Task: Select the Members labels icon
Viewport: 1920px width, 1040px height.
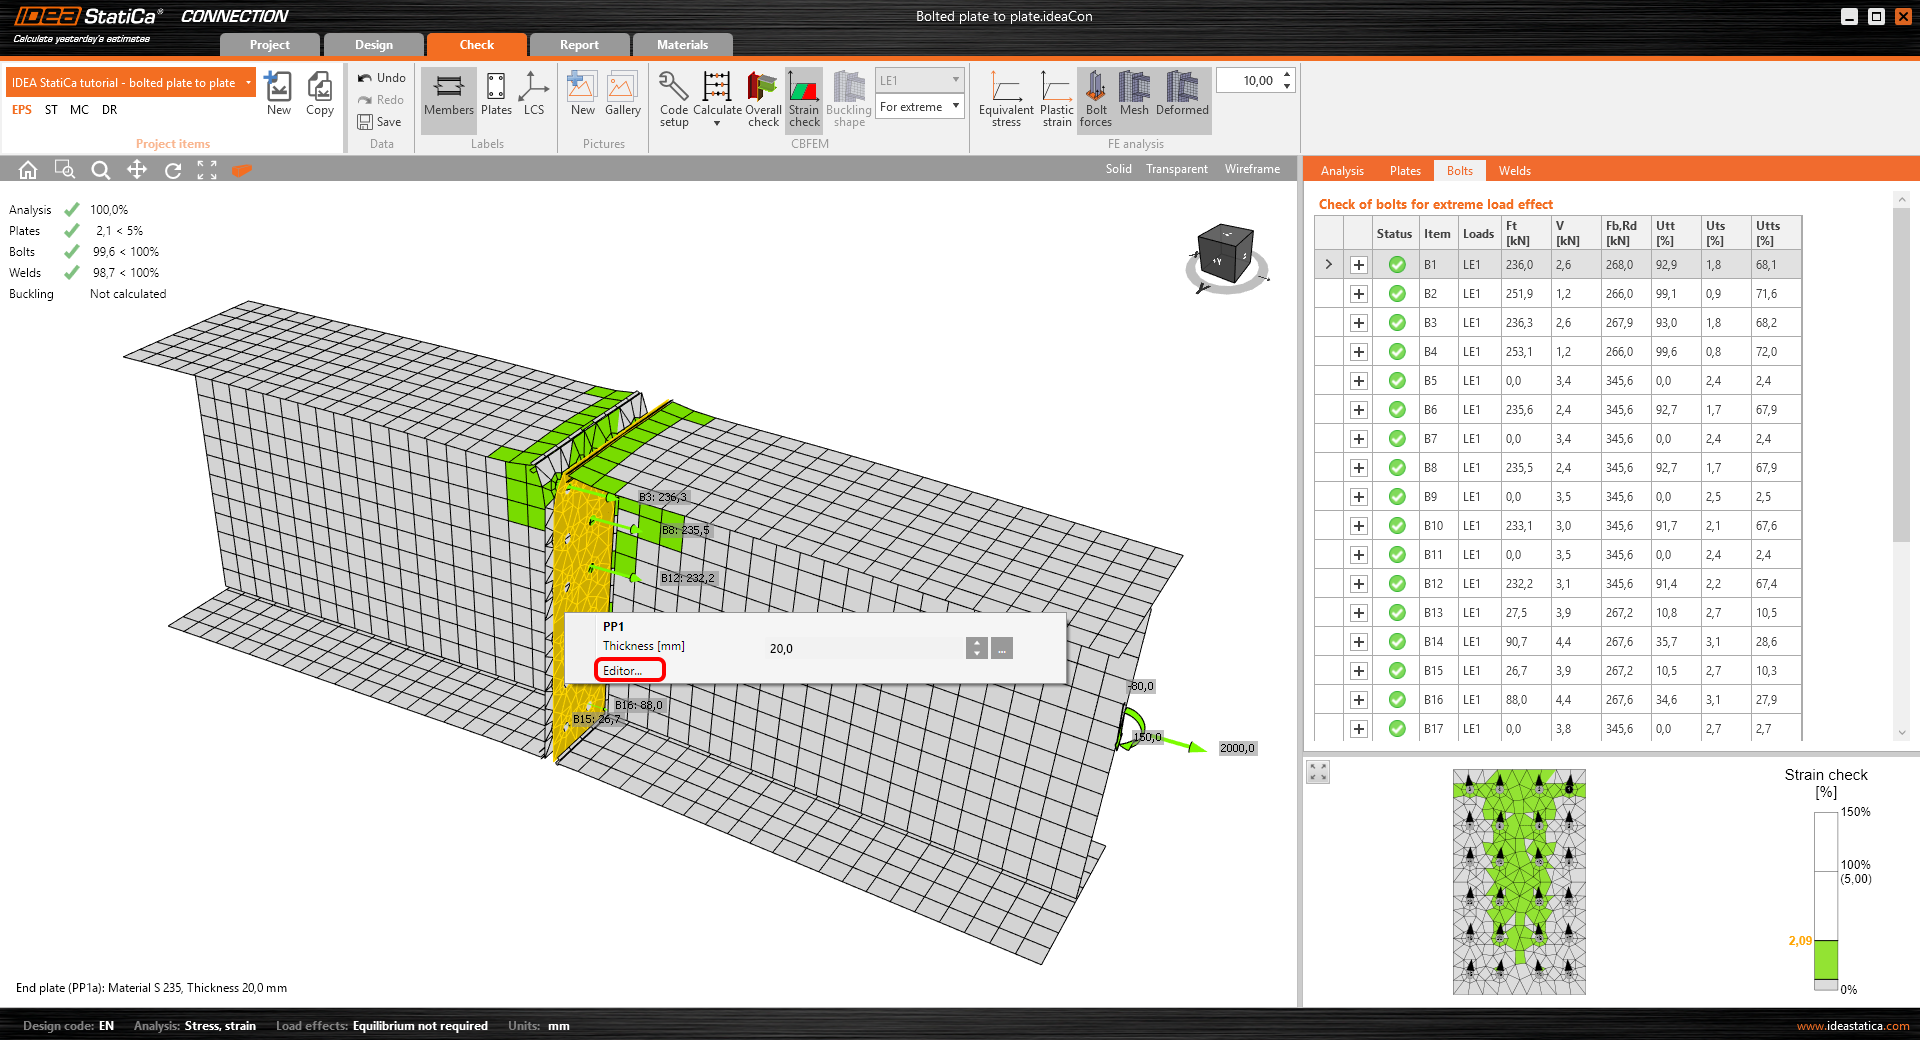Action: click(448, 97)
